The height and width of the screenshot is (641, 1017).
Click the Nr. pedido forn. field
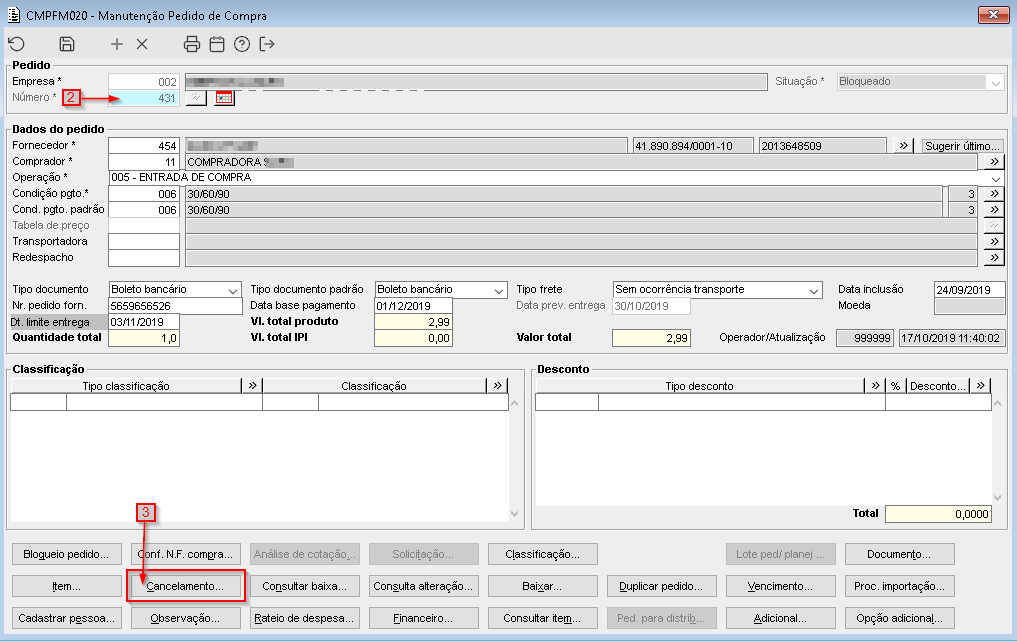(175, 306)
